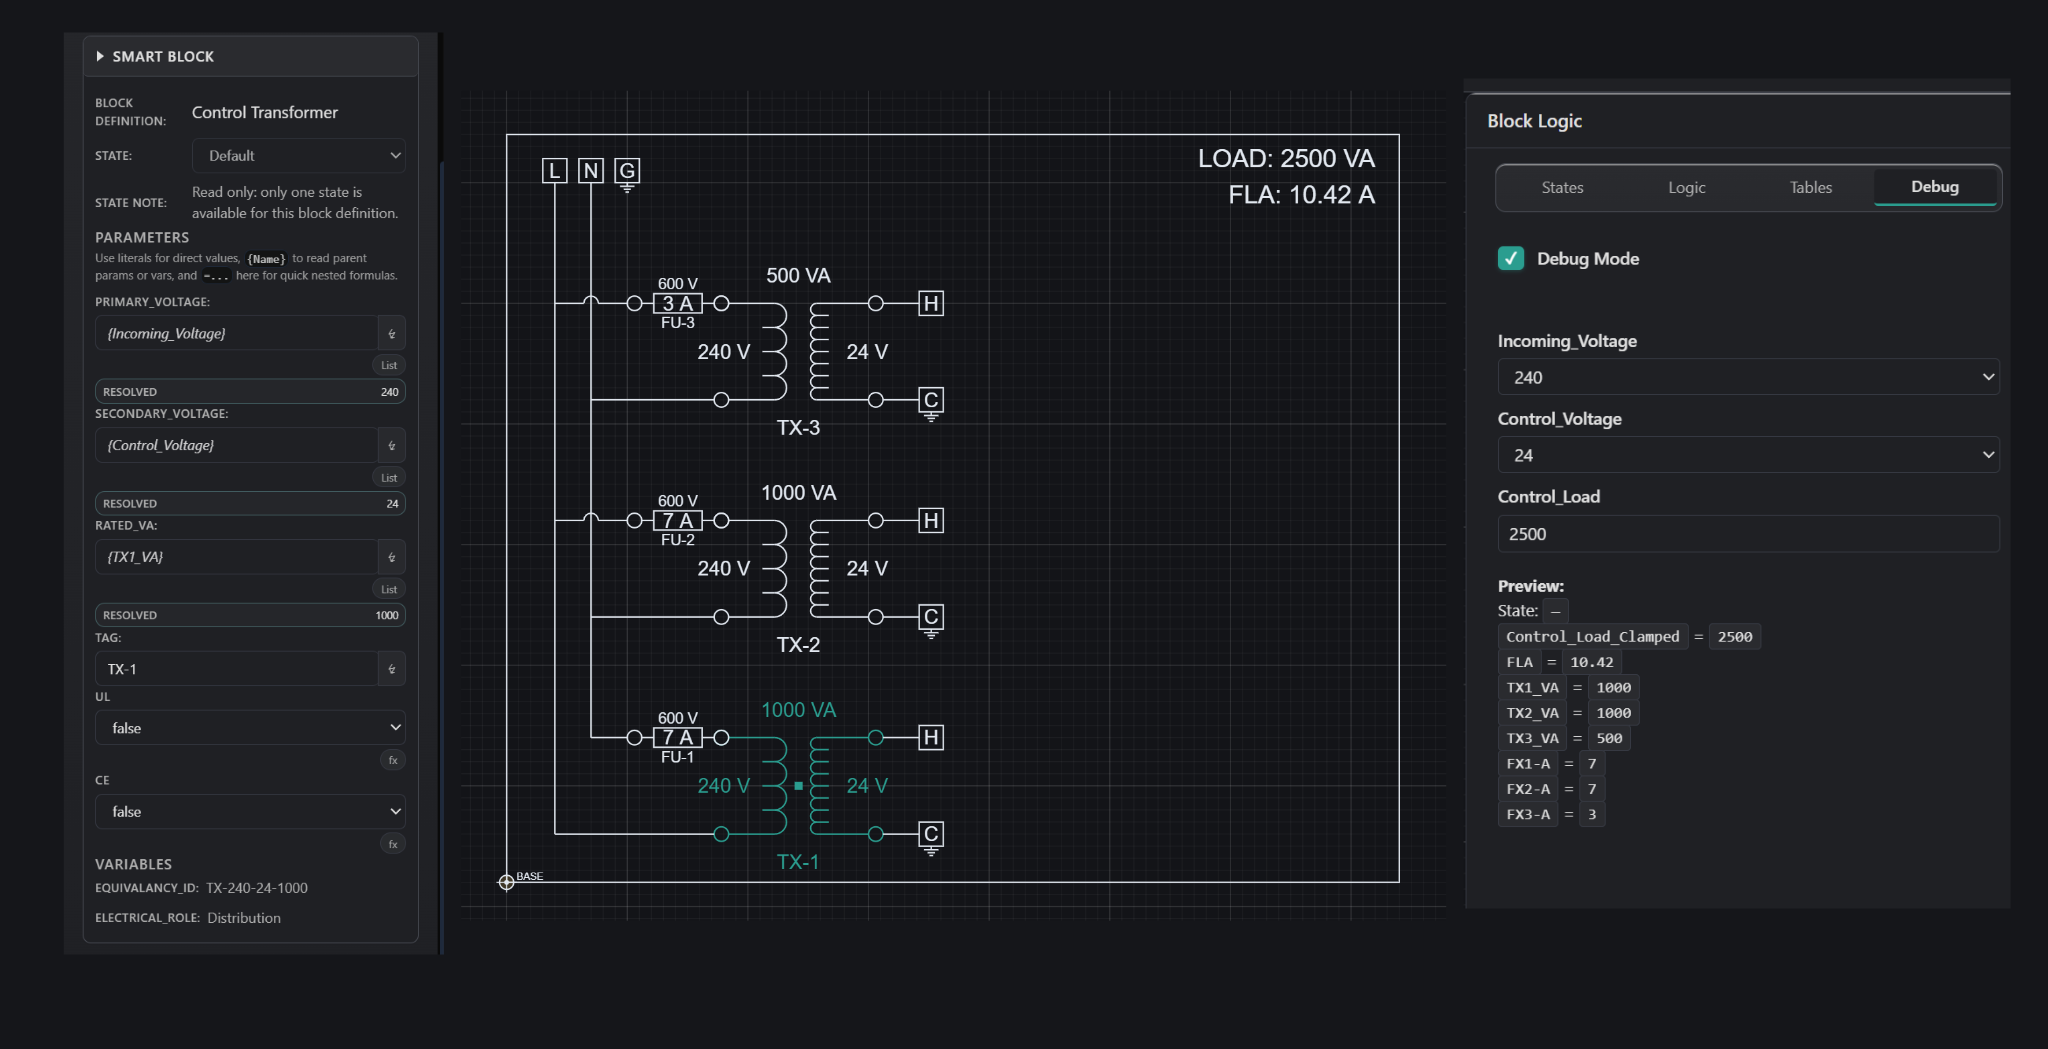The image size is (2048, 1049).
Task: Select the TX-3 transformer coil symbol
Action: click(x=797, y=351)
